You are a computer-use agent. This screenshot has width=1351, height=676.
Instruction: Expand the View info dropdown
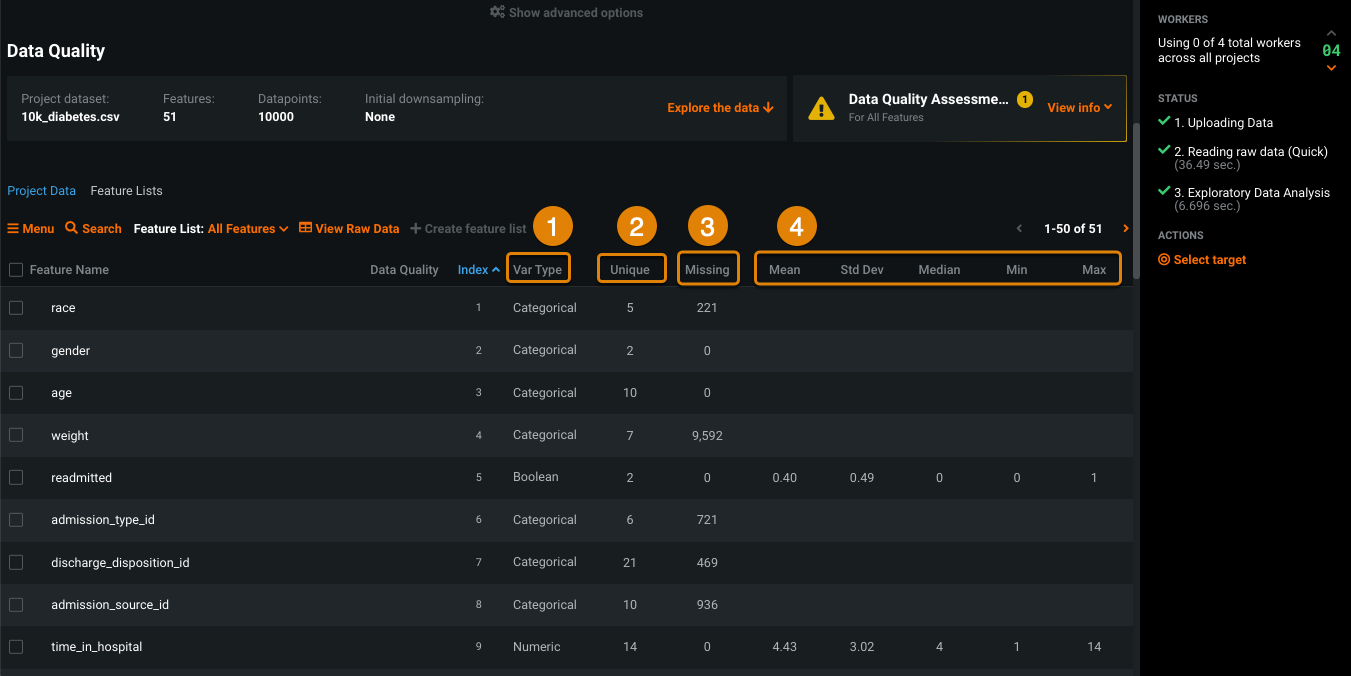pos(1080,108)
